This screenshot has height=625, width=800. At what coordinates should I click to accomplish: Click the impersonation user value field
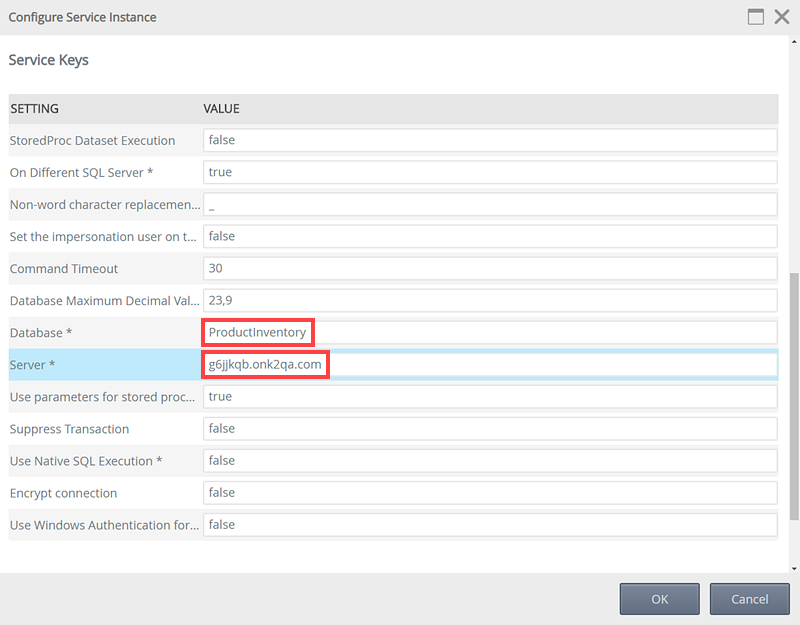490,236
